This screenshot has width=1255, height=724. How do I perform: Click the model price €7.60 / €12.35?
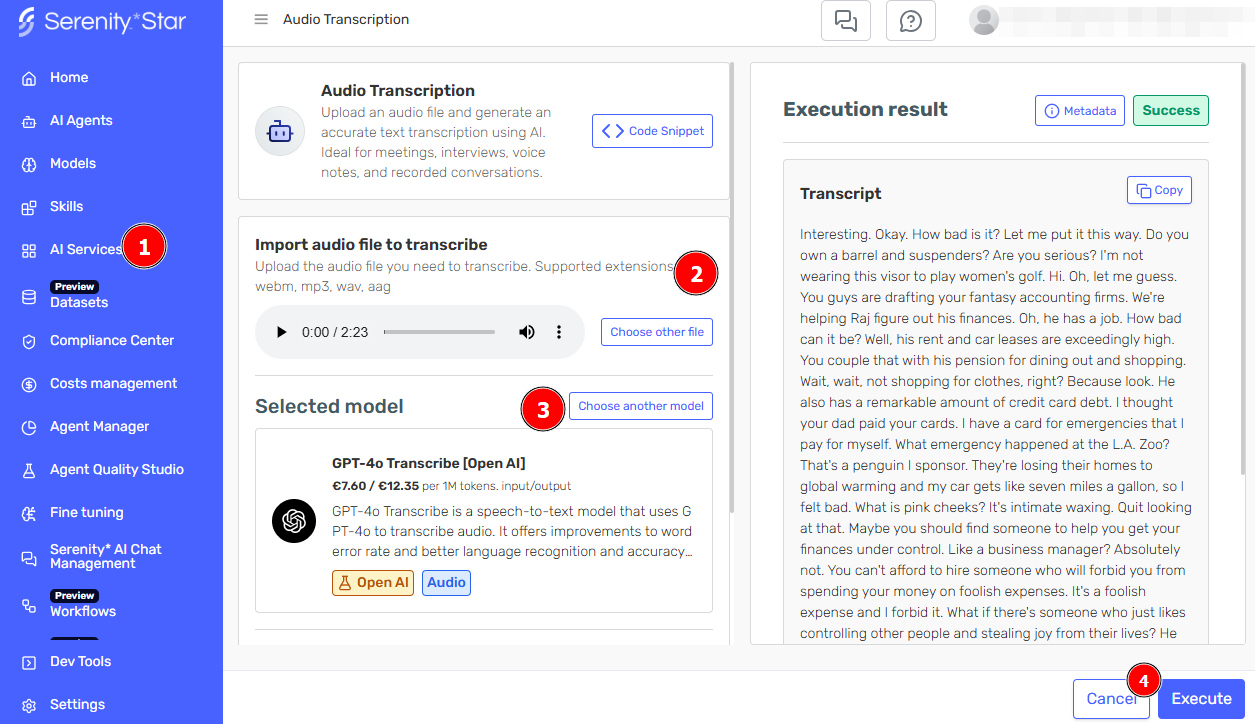pos(375,486)
